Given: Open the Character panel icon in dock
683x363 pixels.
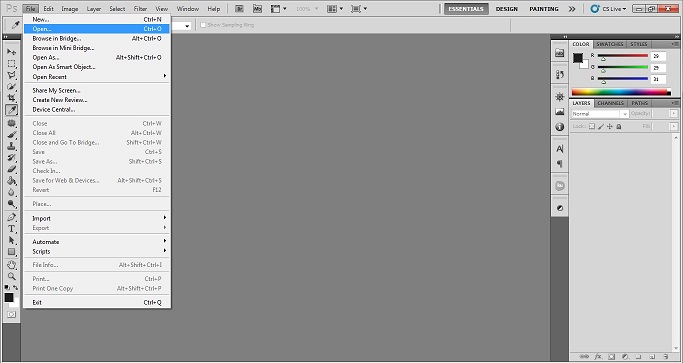Looking at the screenshot, I should tap(560, 149).
